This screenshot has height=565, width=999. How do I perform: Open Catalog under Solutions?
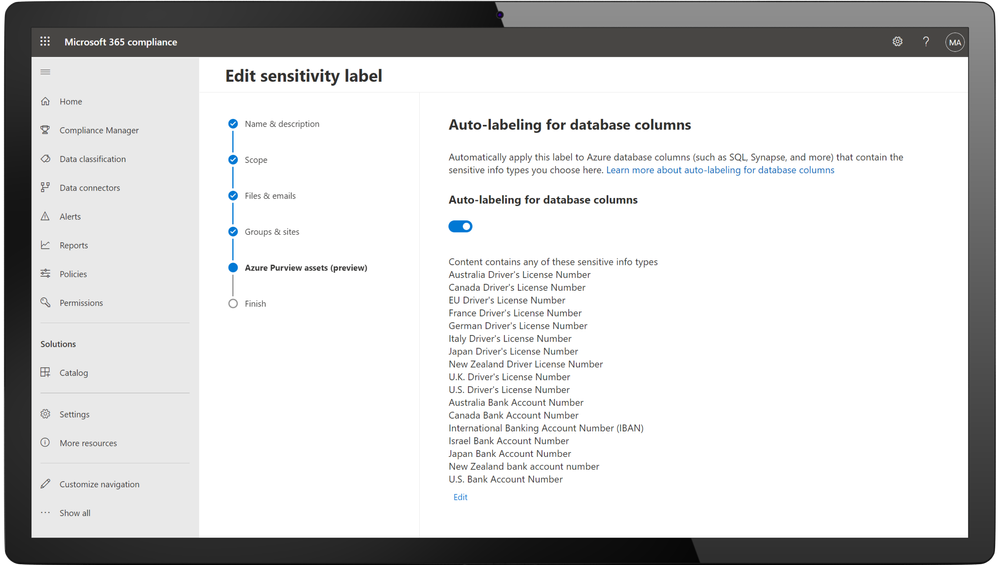point(74,373)
